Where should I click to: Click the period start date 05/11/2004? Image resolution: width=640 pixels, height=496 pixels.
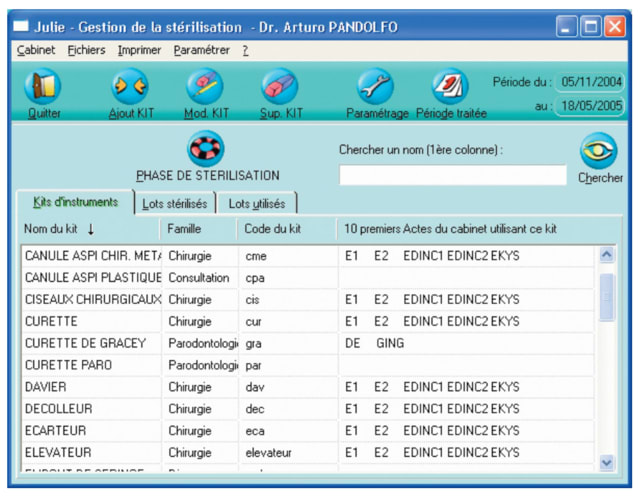click(x=591, y=81)
